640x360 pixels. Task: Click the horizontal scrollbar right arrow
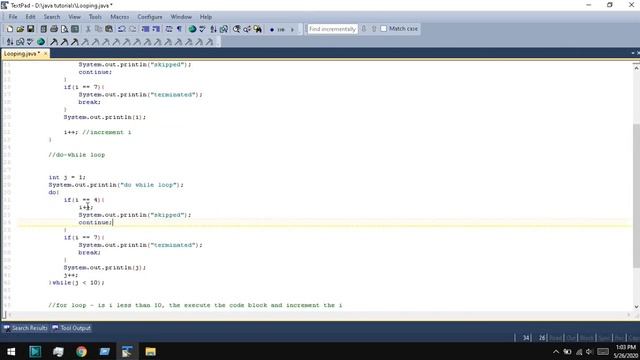(x=629, y=315)
